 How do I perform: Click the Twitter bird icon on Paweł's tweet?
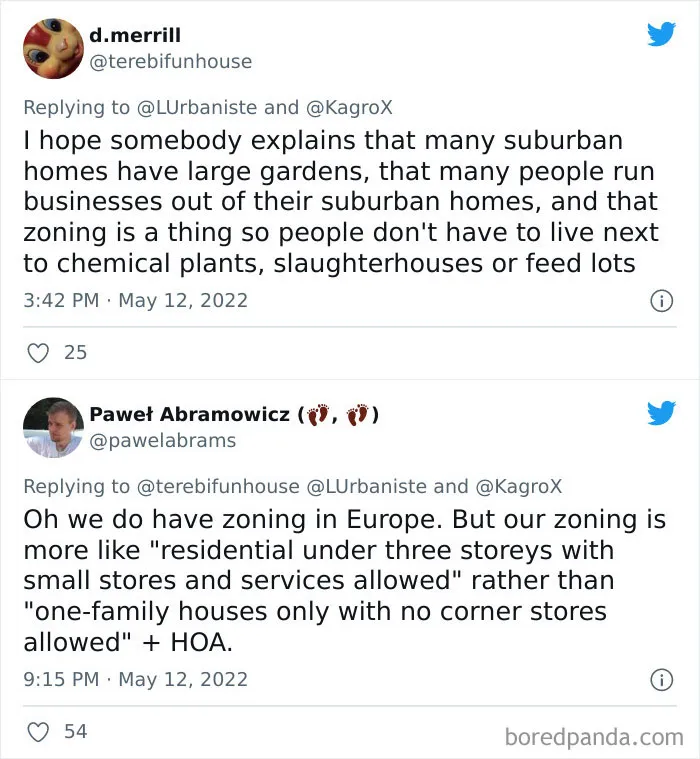[x=661, y=412]
